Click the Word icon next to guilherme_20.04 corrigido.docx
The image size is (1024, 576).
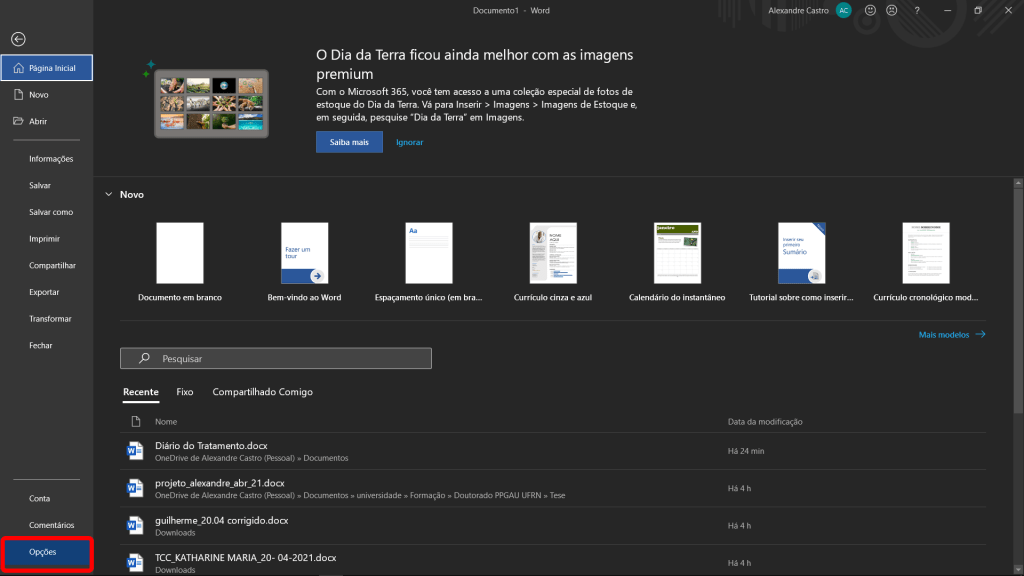coord(135,525)
